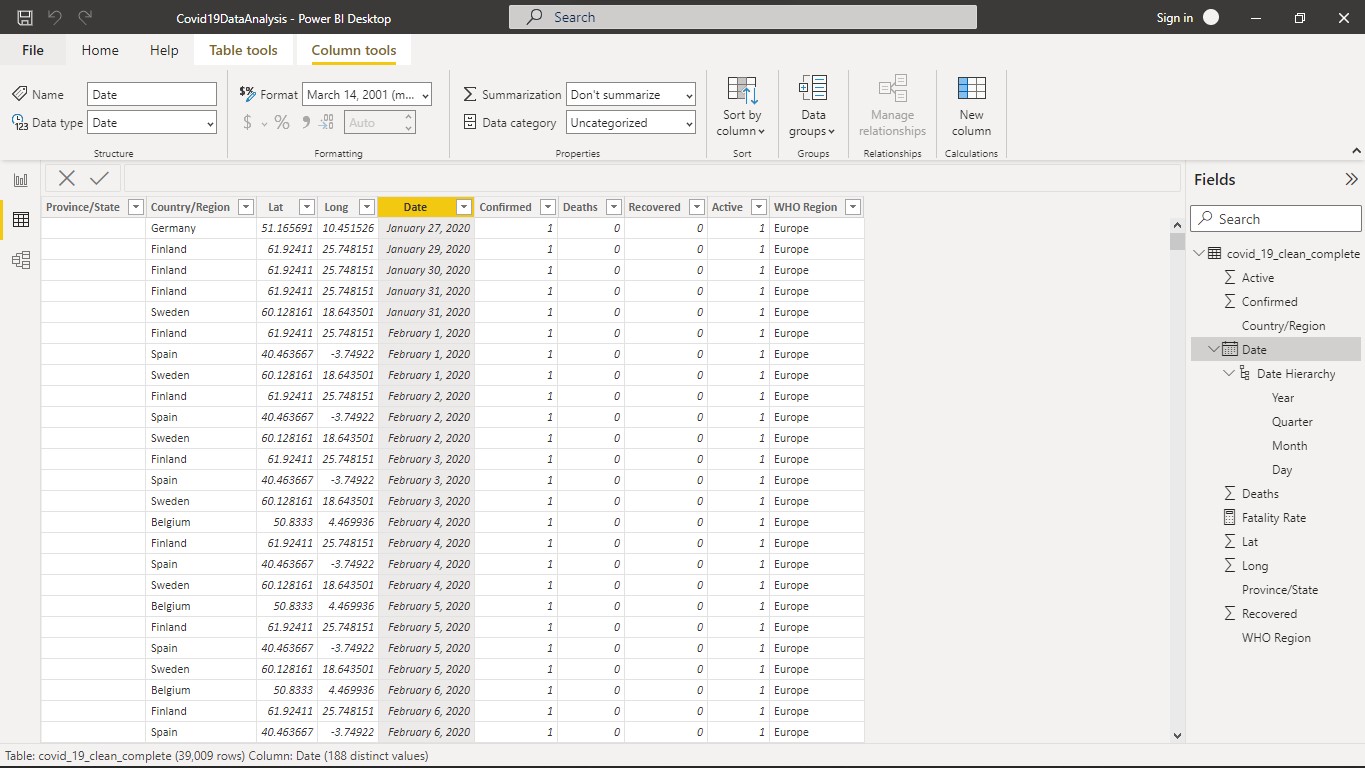Image resolution: width=1365 pixels, height=768 pixels.
Task: Select Recovered field in Fields
Action: coord(1269,613)
